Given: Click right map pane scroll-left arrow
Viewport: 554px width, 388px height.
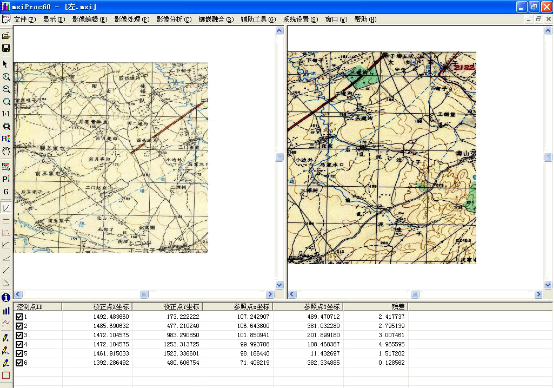Looking at the screenshot, I should (x=292, y=294).
